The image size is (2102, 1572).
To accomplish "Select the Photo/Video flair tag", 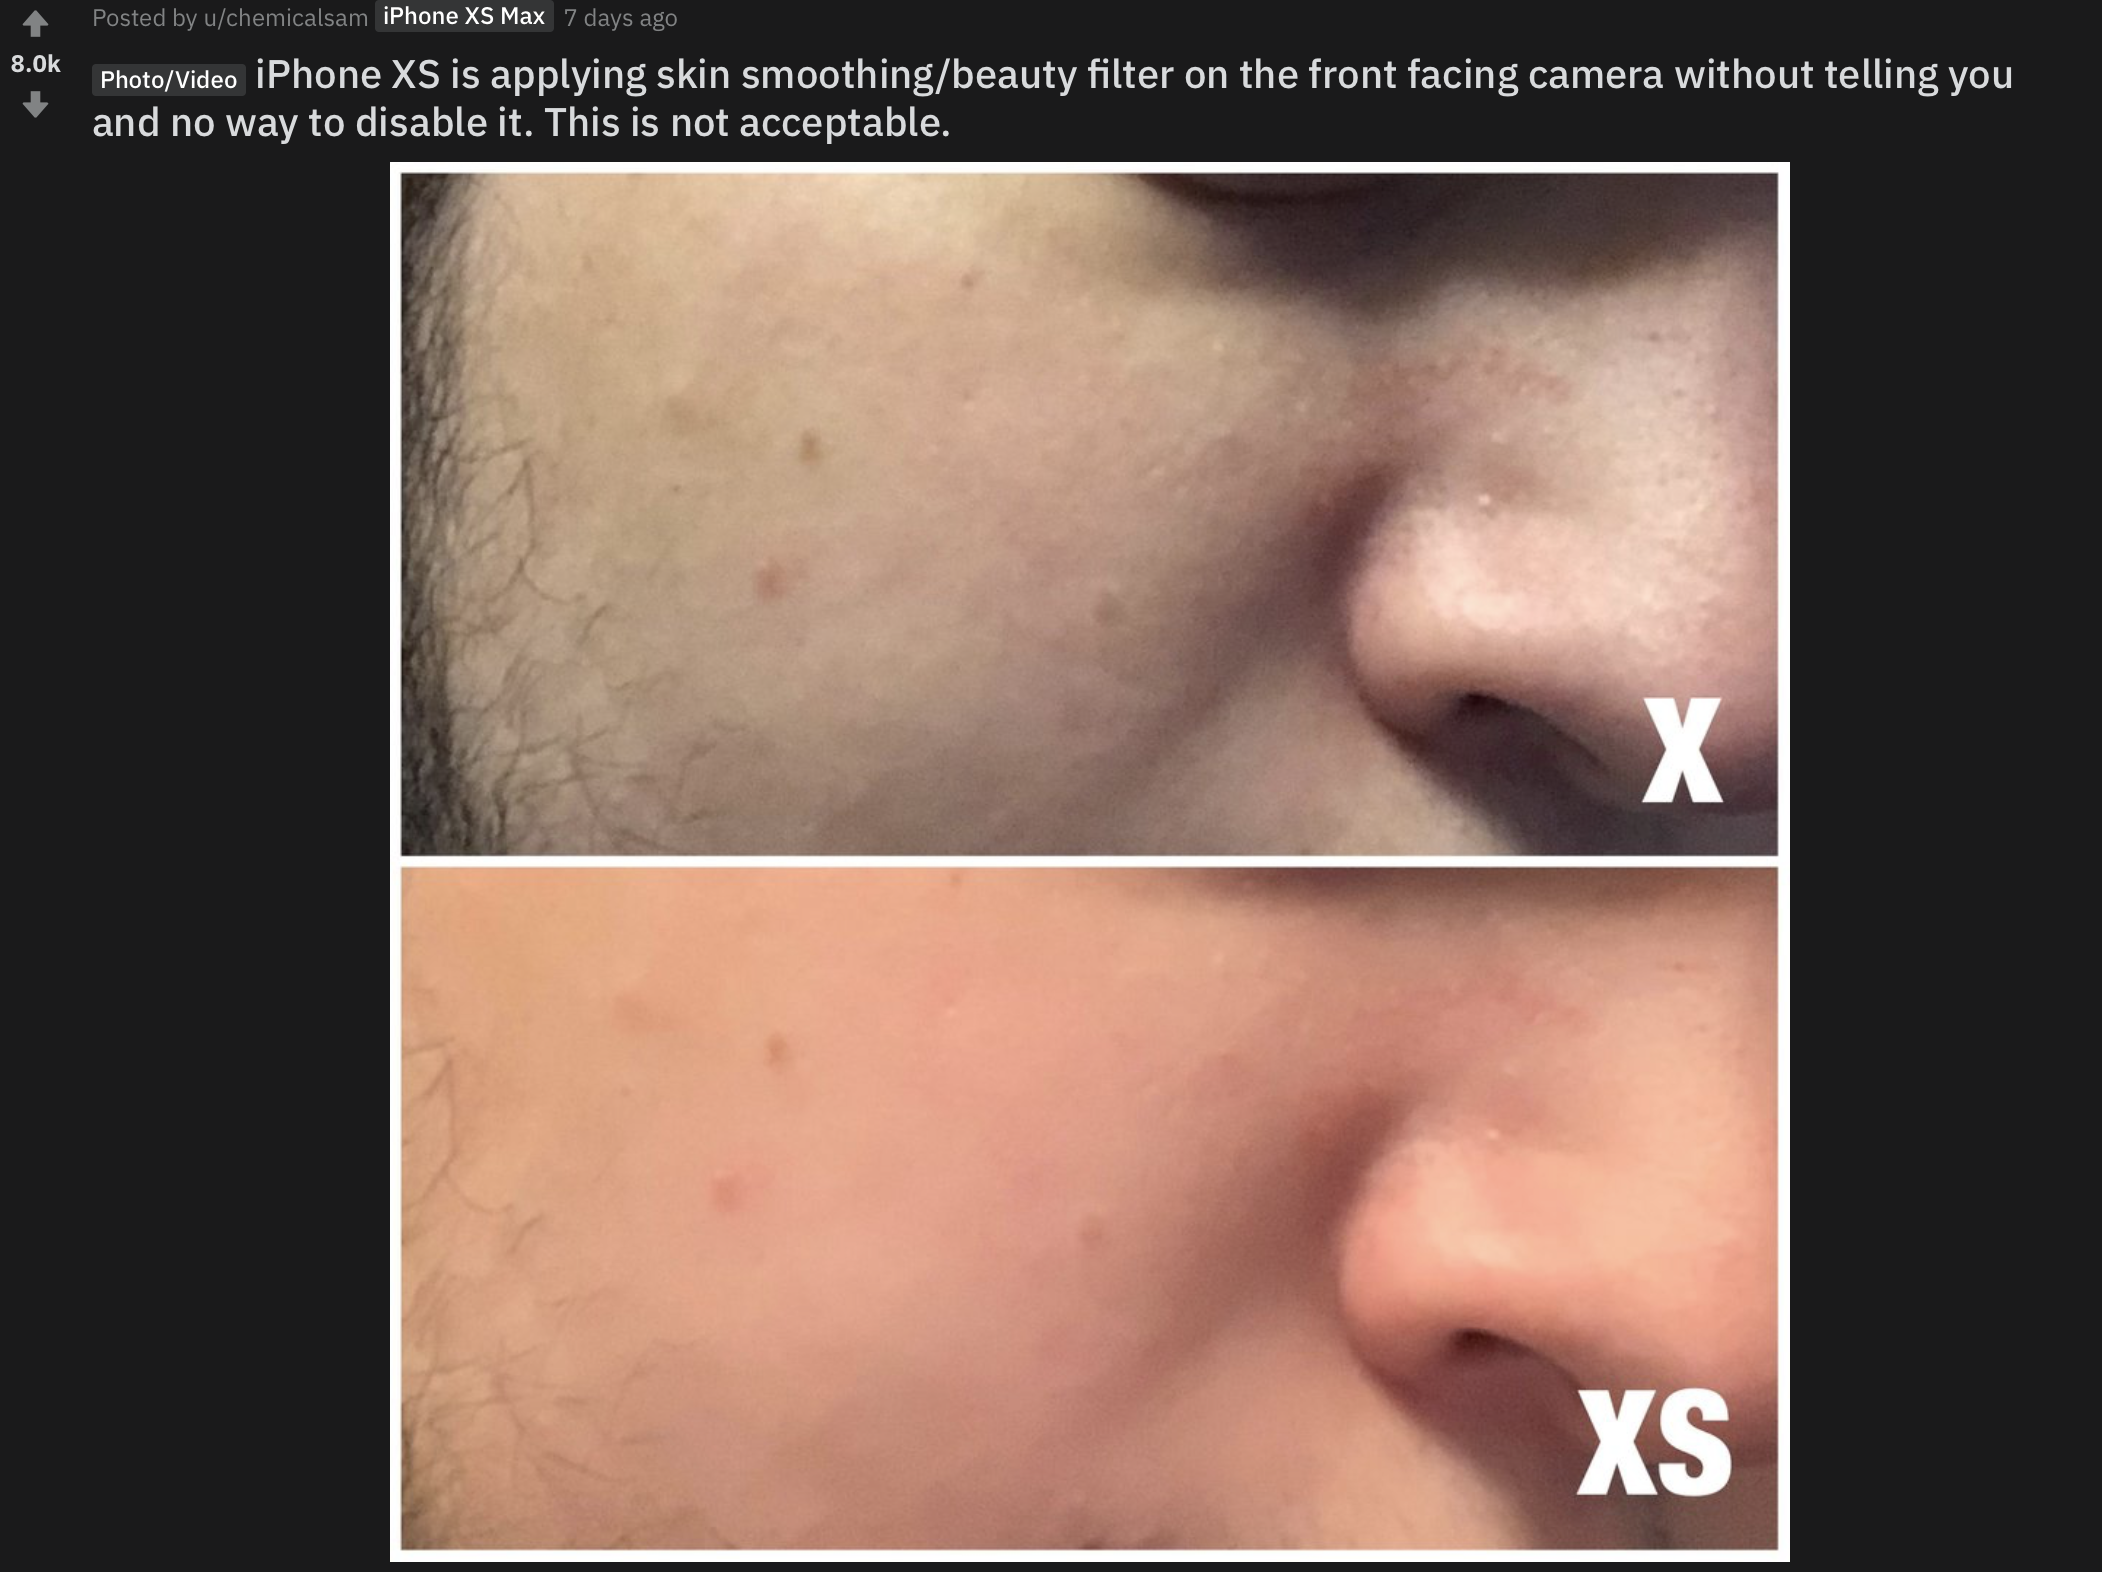I will pos(165,78).
